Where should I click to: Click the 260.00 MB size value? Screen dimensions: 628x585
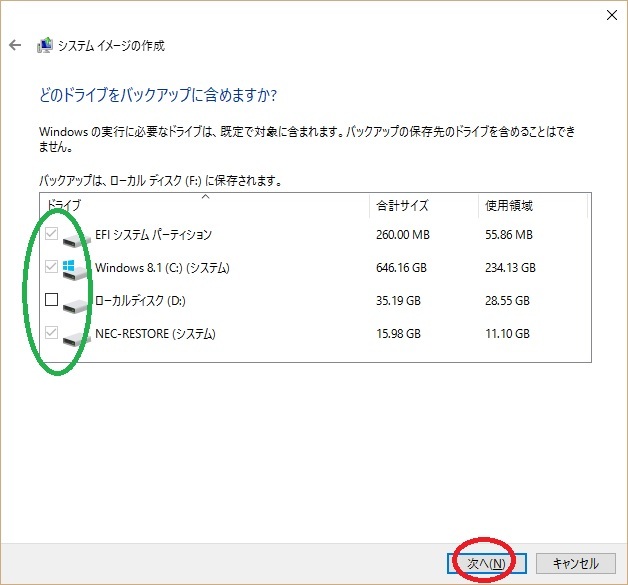(403, 235)
